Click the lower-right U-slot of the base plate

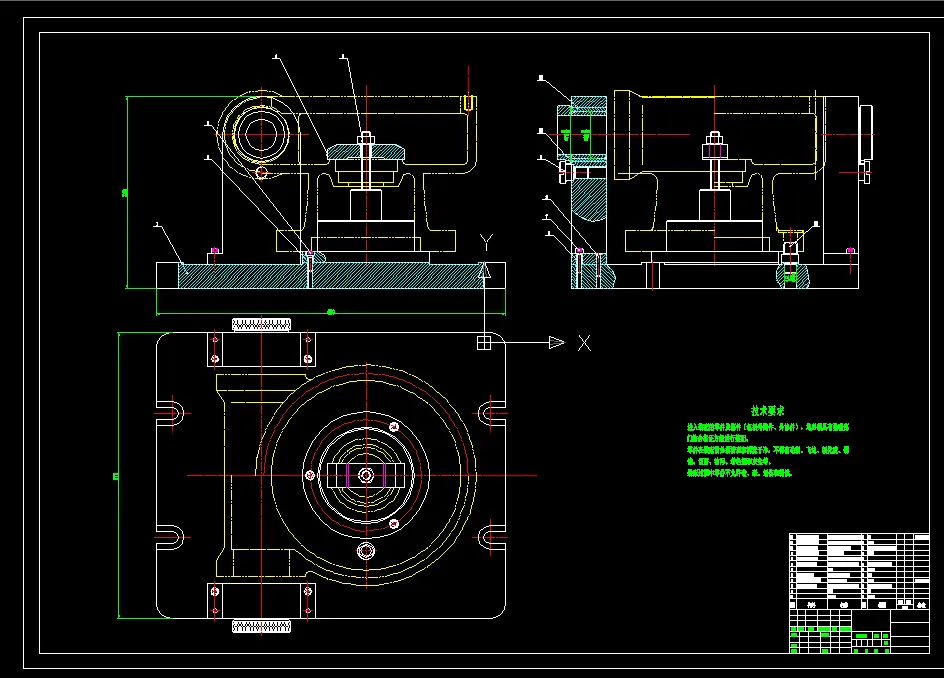tap(492, 537)
